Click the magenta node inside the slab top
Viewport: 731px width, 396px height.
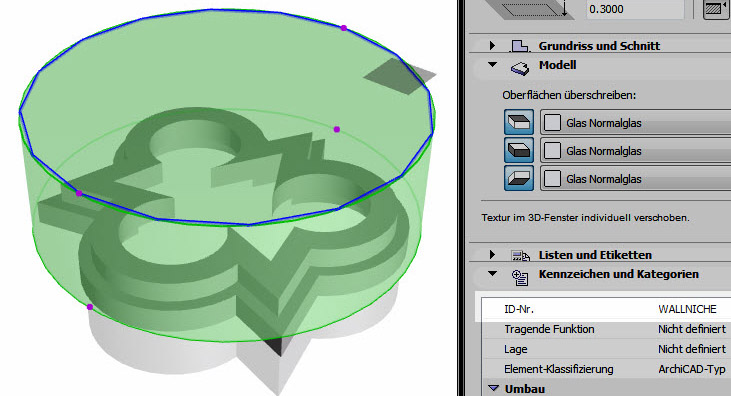click(337, 129)
